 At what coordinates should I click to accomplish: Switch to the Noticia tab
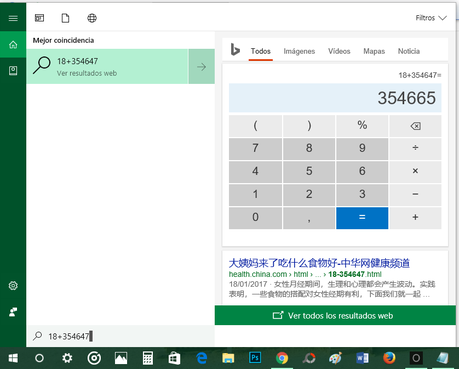pyautogui.click(x=409, y=51)
